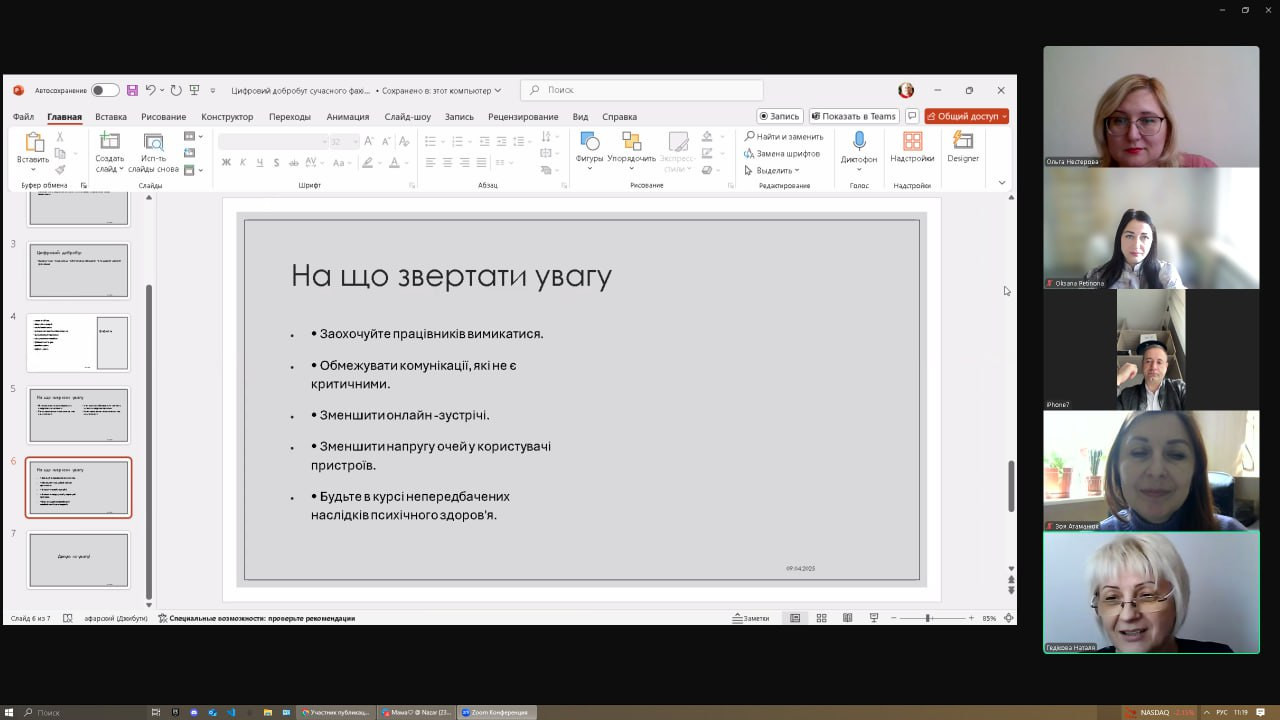
Task: Toggle the AutoSave (Автосохранение) switch
Action: 105,90
